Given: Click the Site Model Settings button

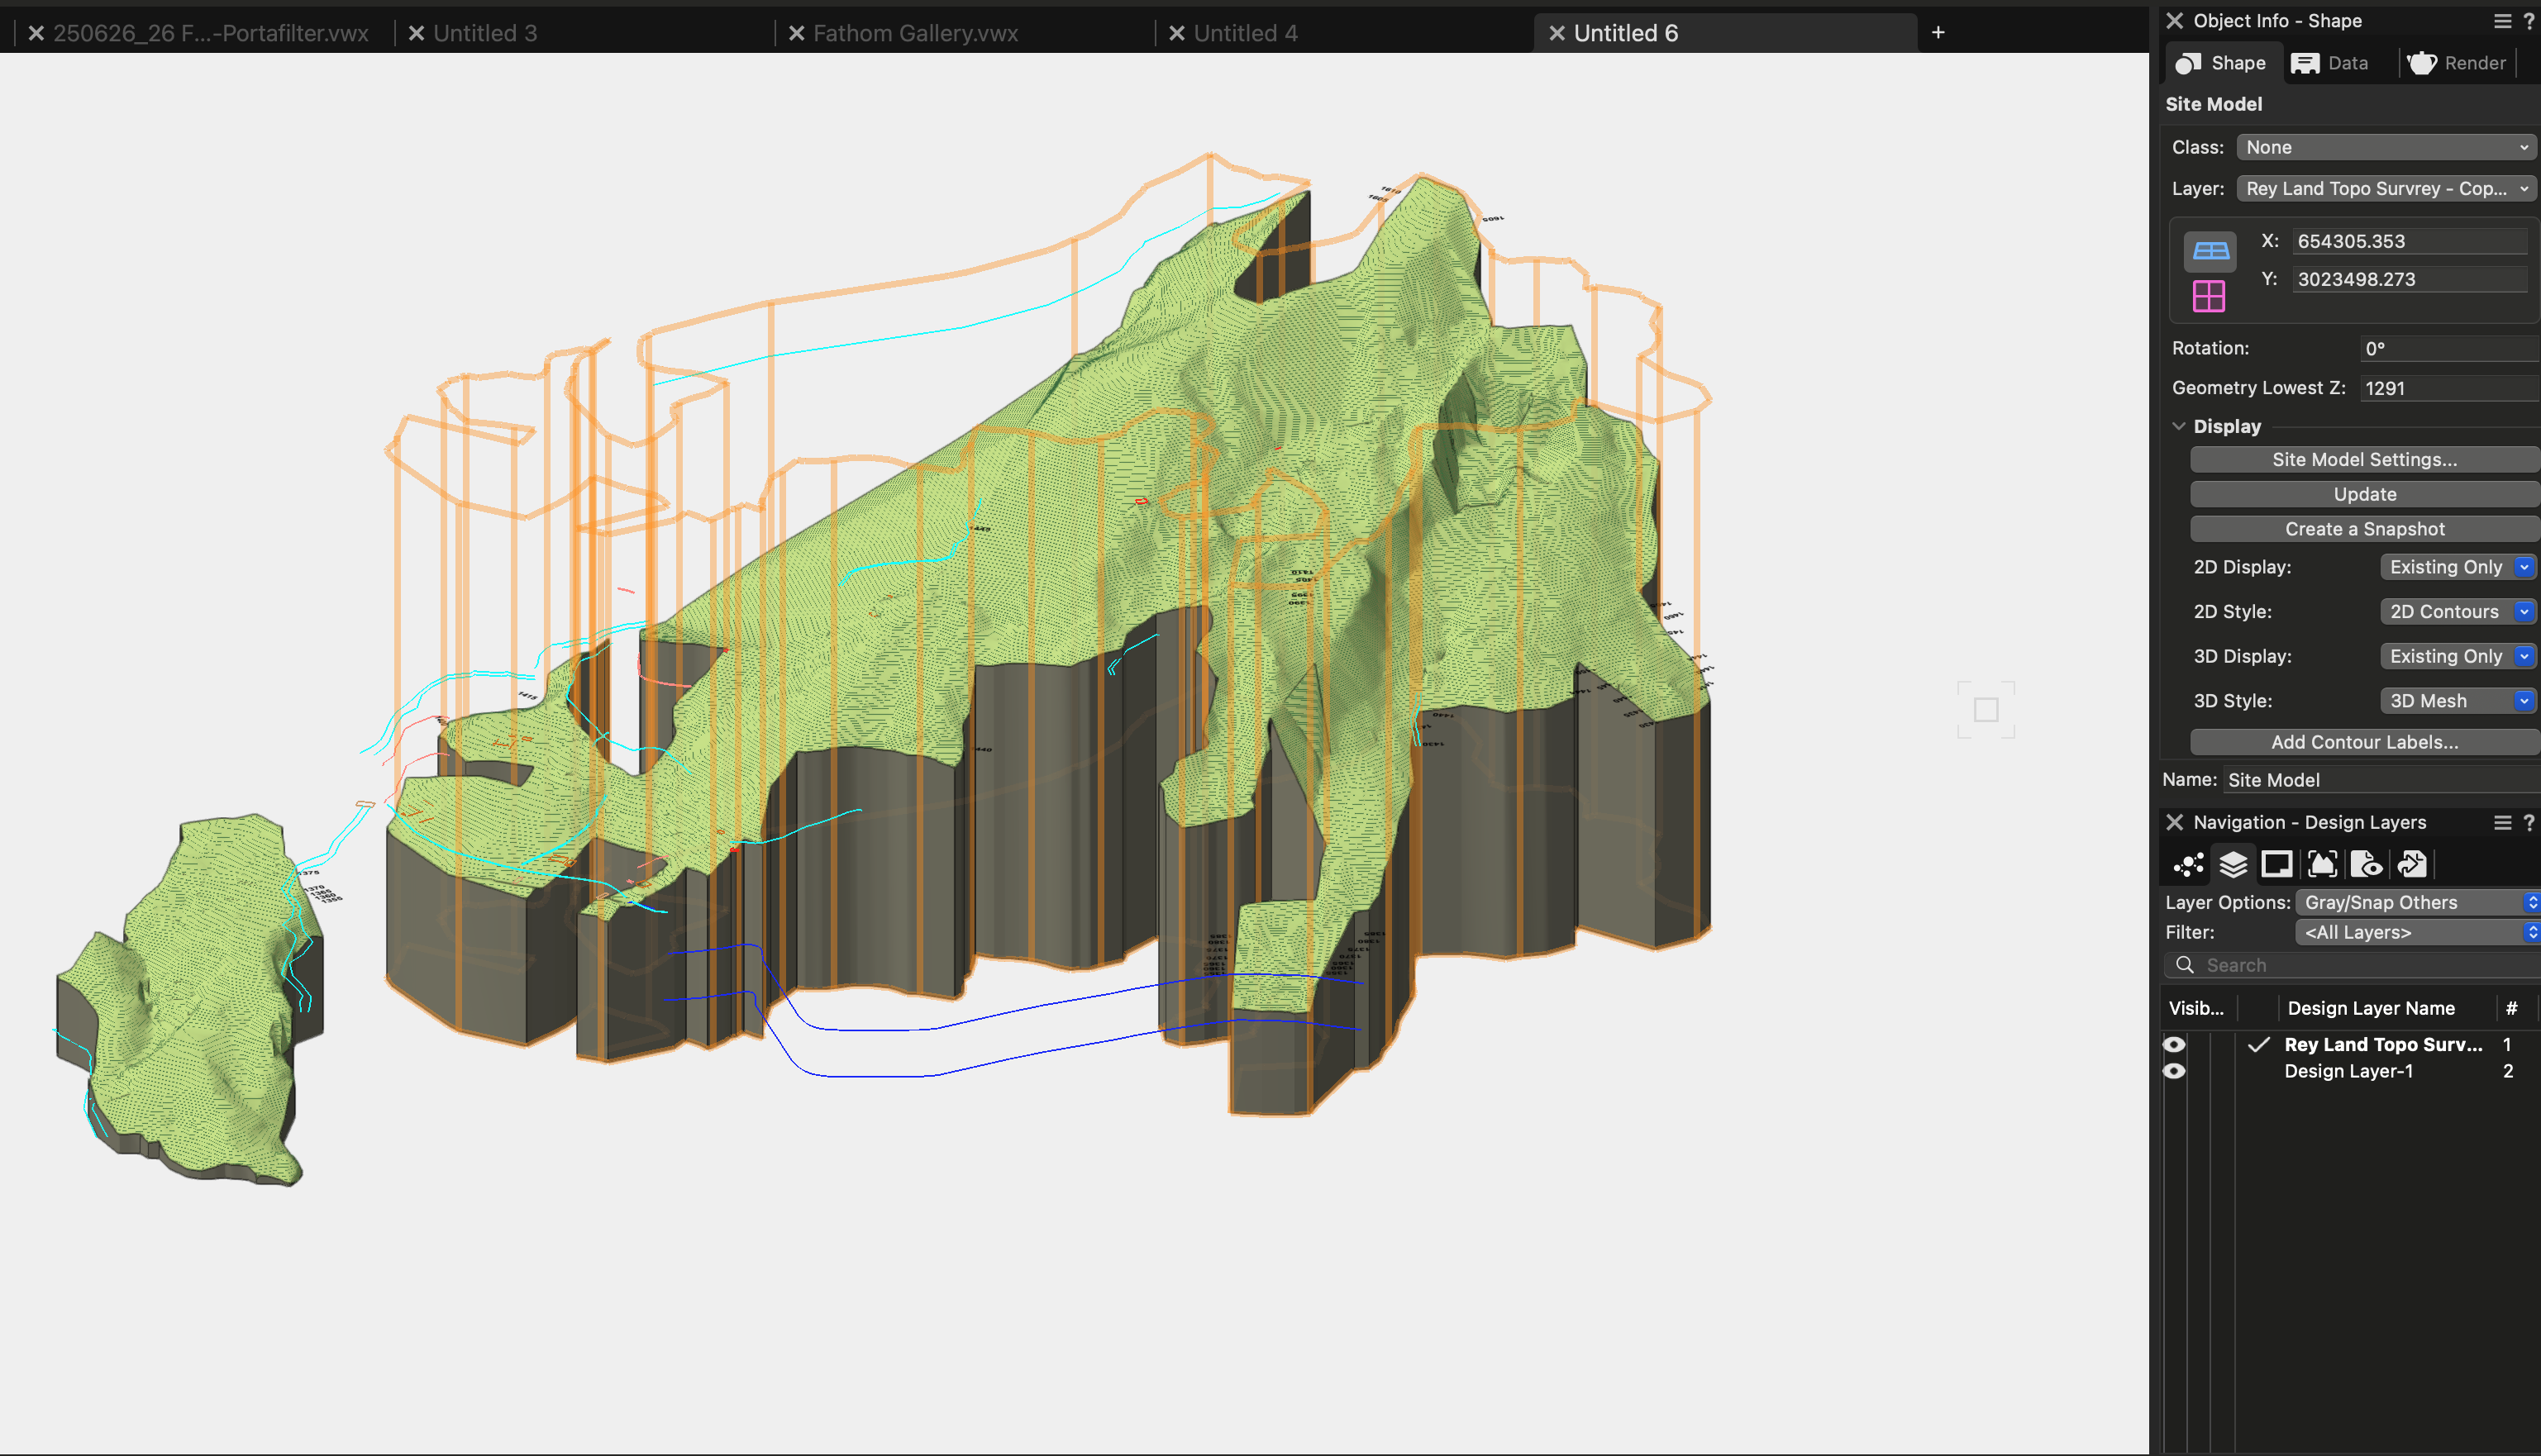Looking at the screenshot, I should click(x=2363, y=459).
